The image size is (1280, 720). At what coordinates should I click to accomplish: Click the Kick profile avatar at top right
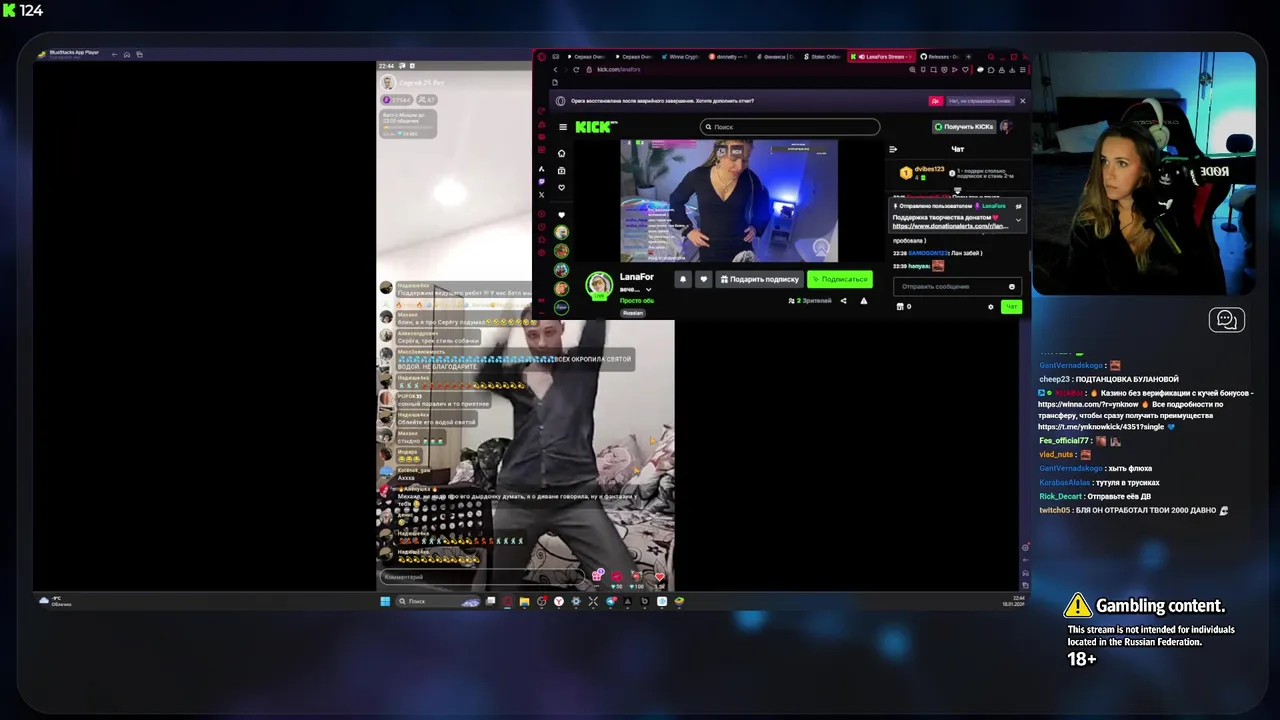point(1006,127)
